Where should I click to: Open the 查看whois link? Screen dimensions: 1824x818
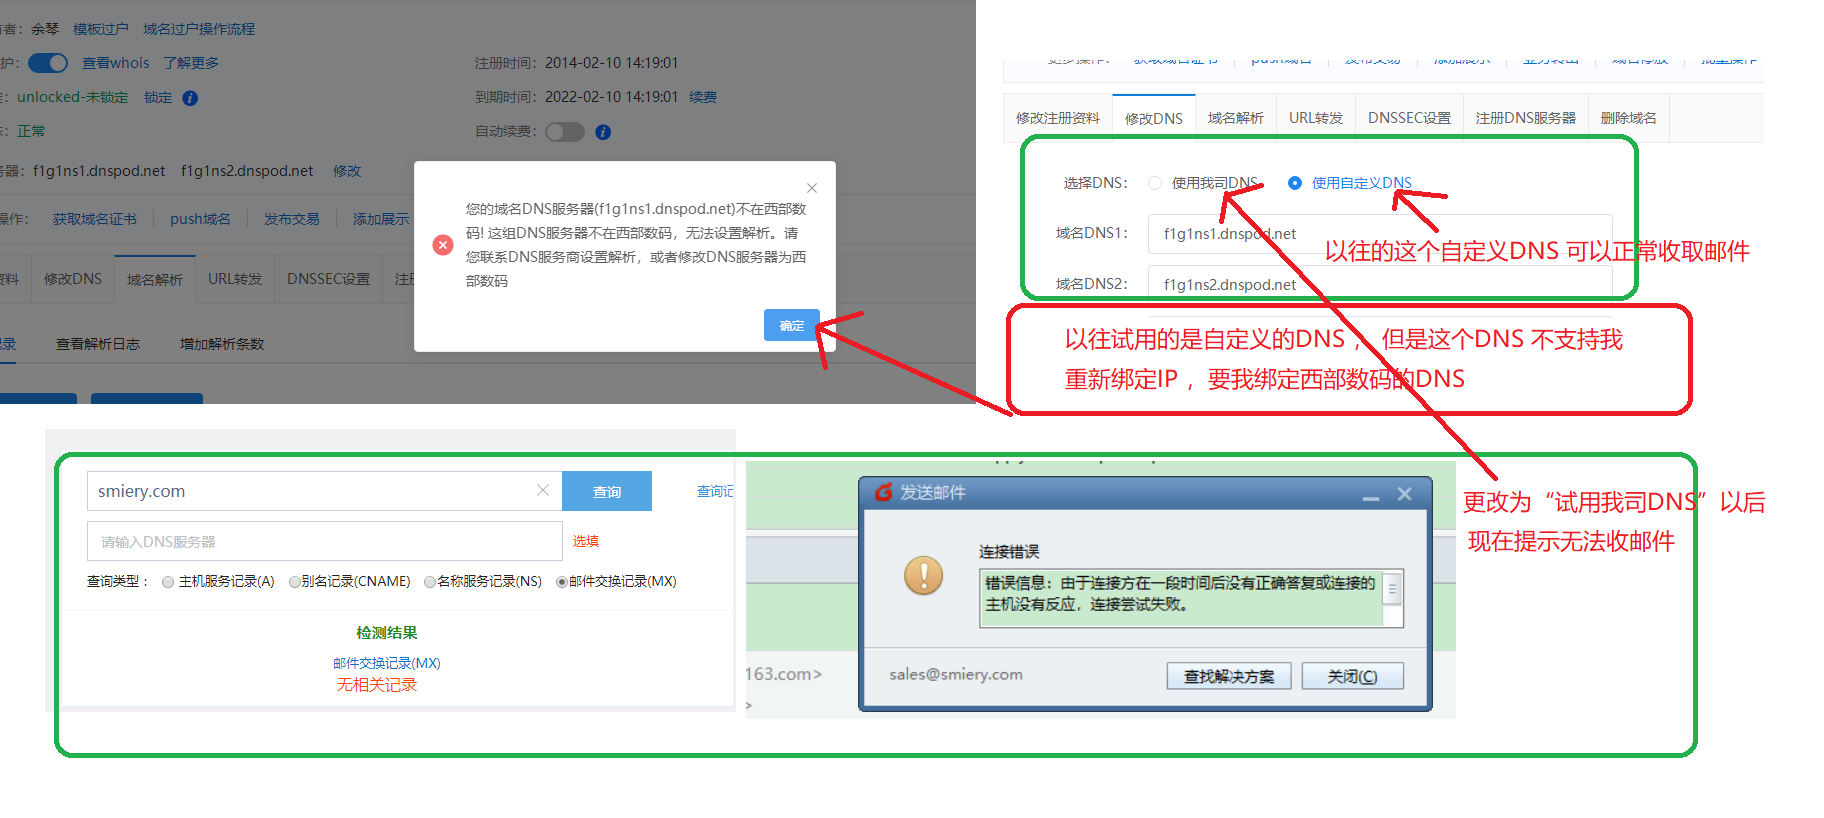(115, 63)
